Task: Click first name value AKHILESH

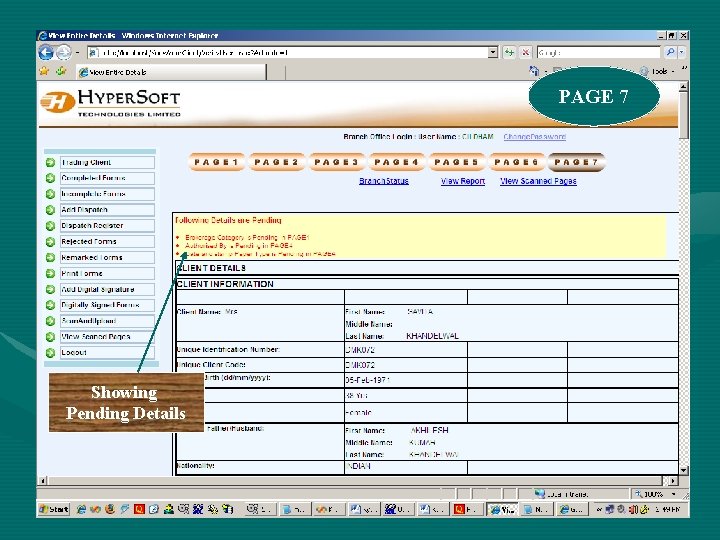Action: [x=429, y=431]
